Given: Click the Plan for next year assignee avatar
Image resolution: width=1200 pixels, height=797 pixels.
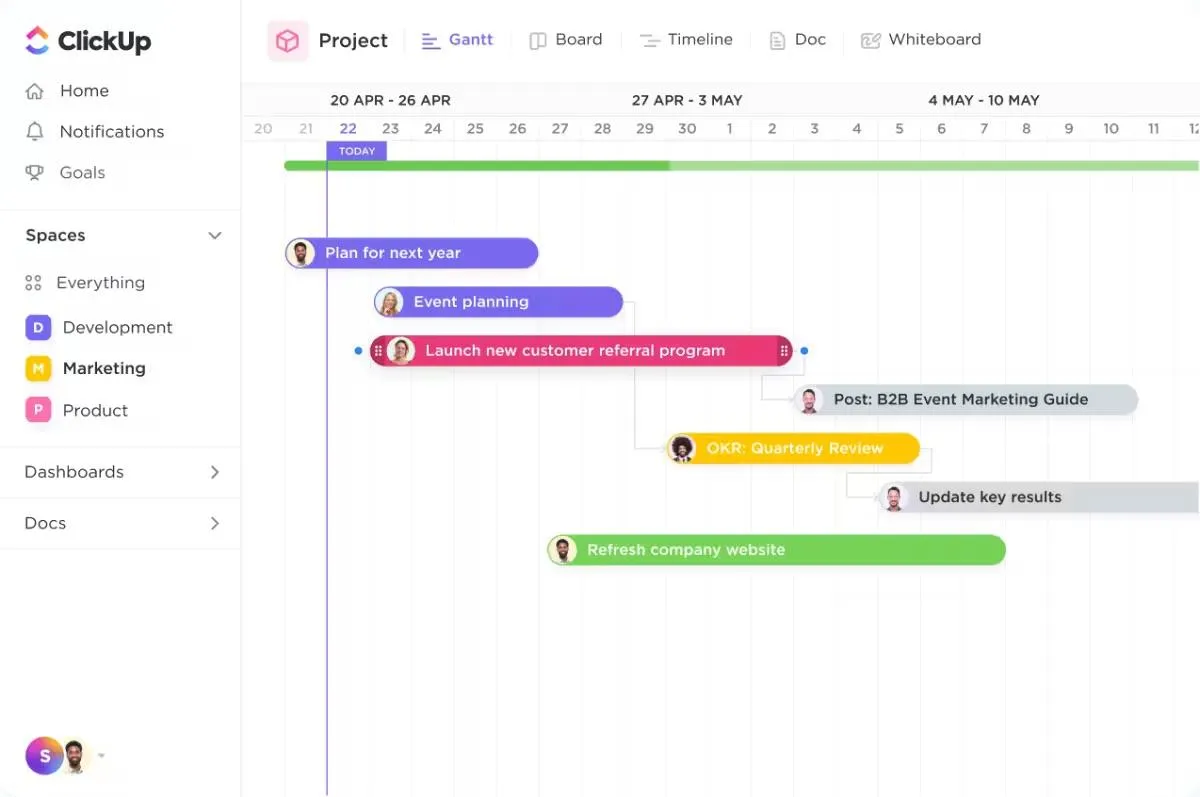Looking at the screenshot, I should [300, 253].
